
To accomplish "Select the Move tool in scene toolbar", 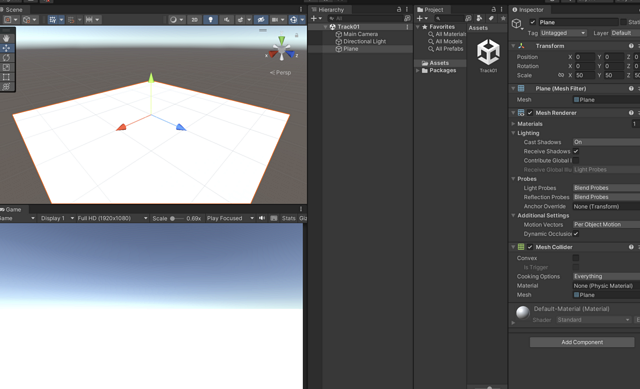I will tap(7, 48).
